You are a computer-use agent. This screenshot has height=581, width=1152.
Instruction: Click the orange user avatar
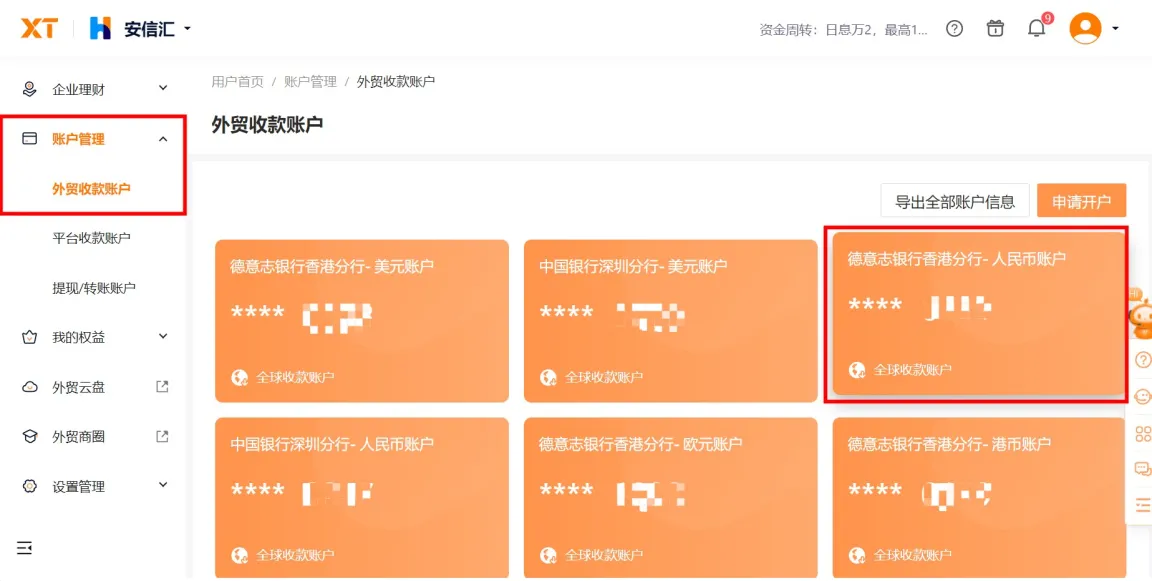(1085, 29)
